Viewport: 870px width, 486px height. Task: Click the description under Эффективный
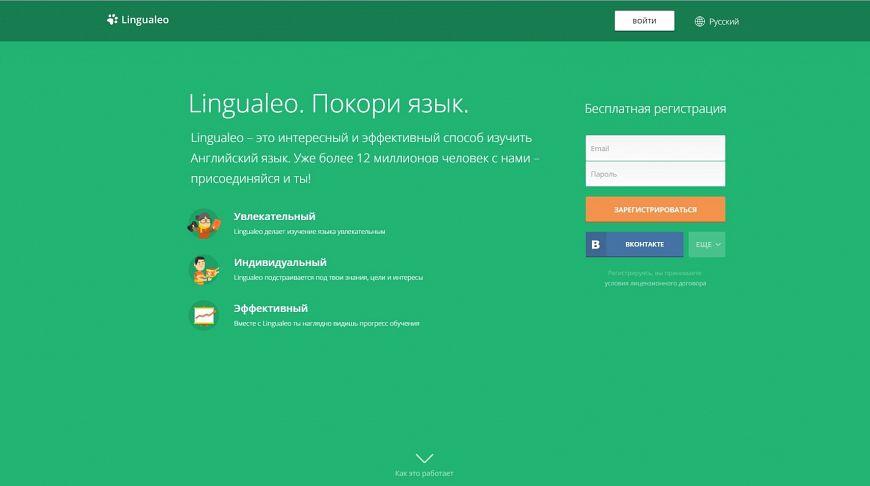[326, 323]
